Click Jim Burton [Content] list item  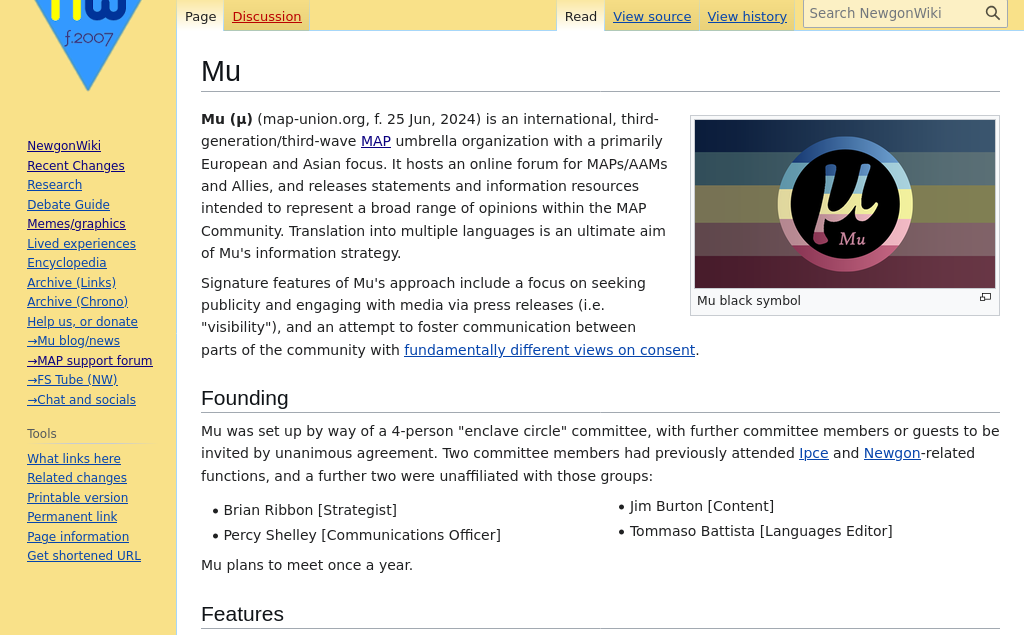pos(701,506)
